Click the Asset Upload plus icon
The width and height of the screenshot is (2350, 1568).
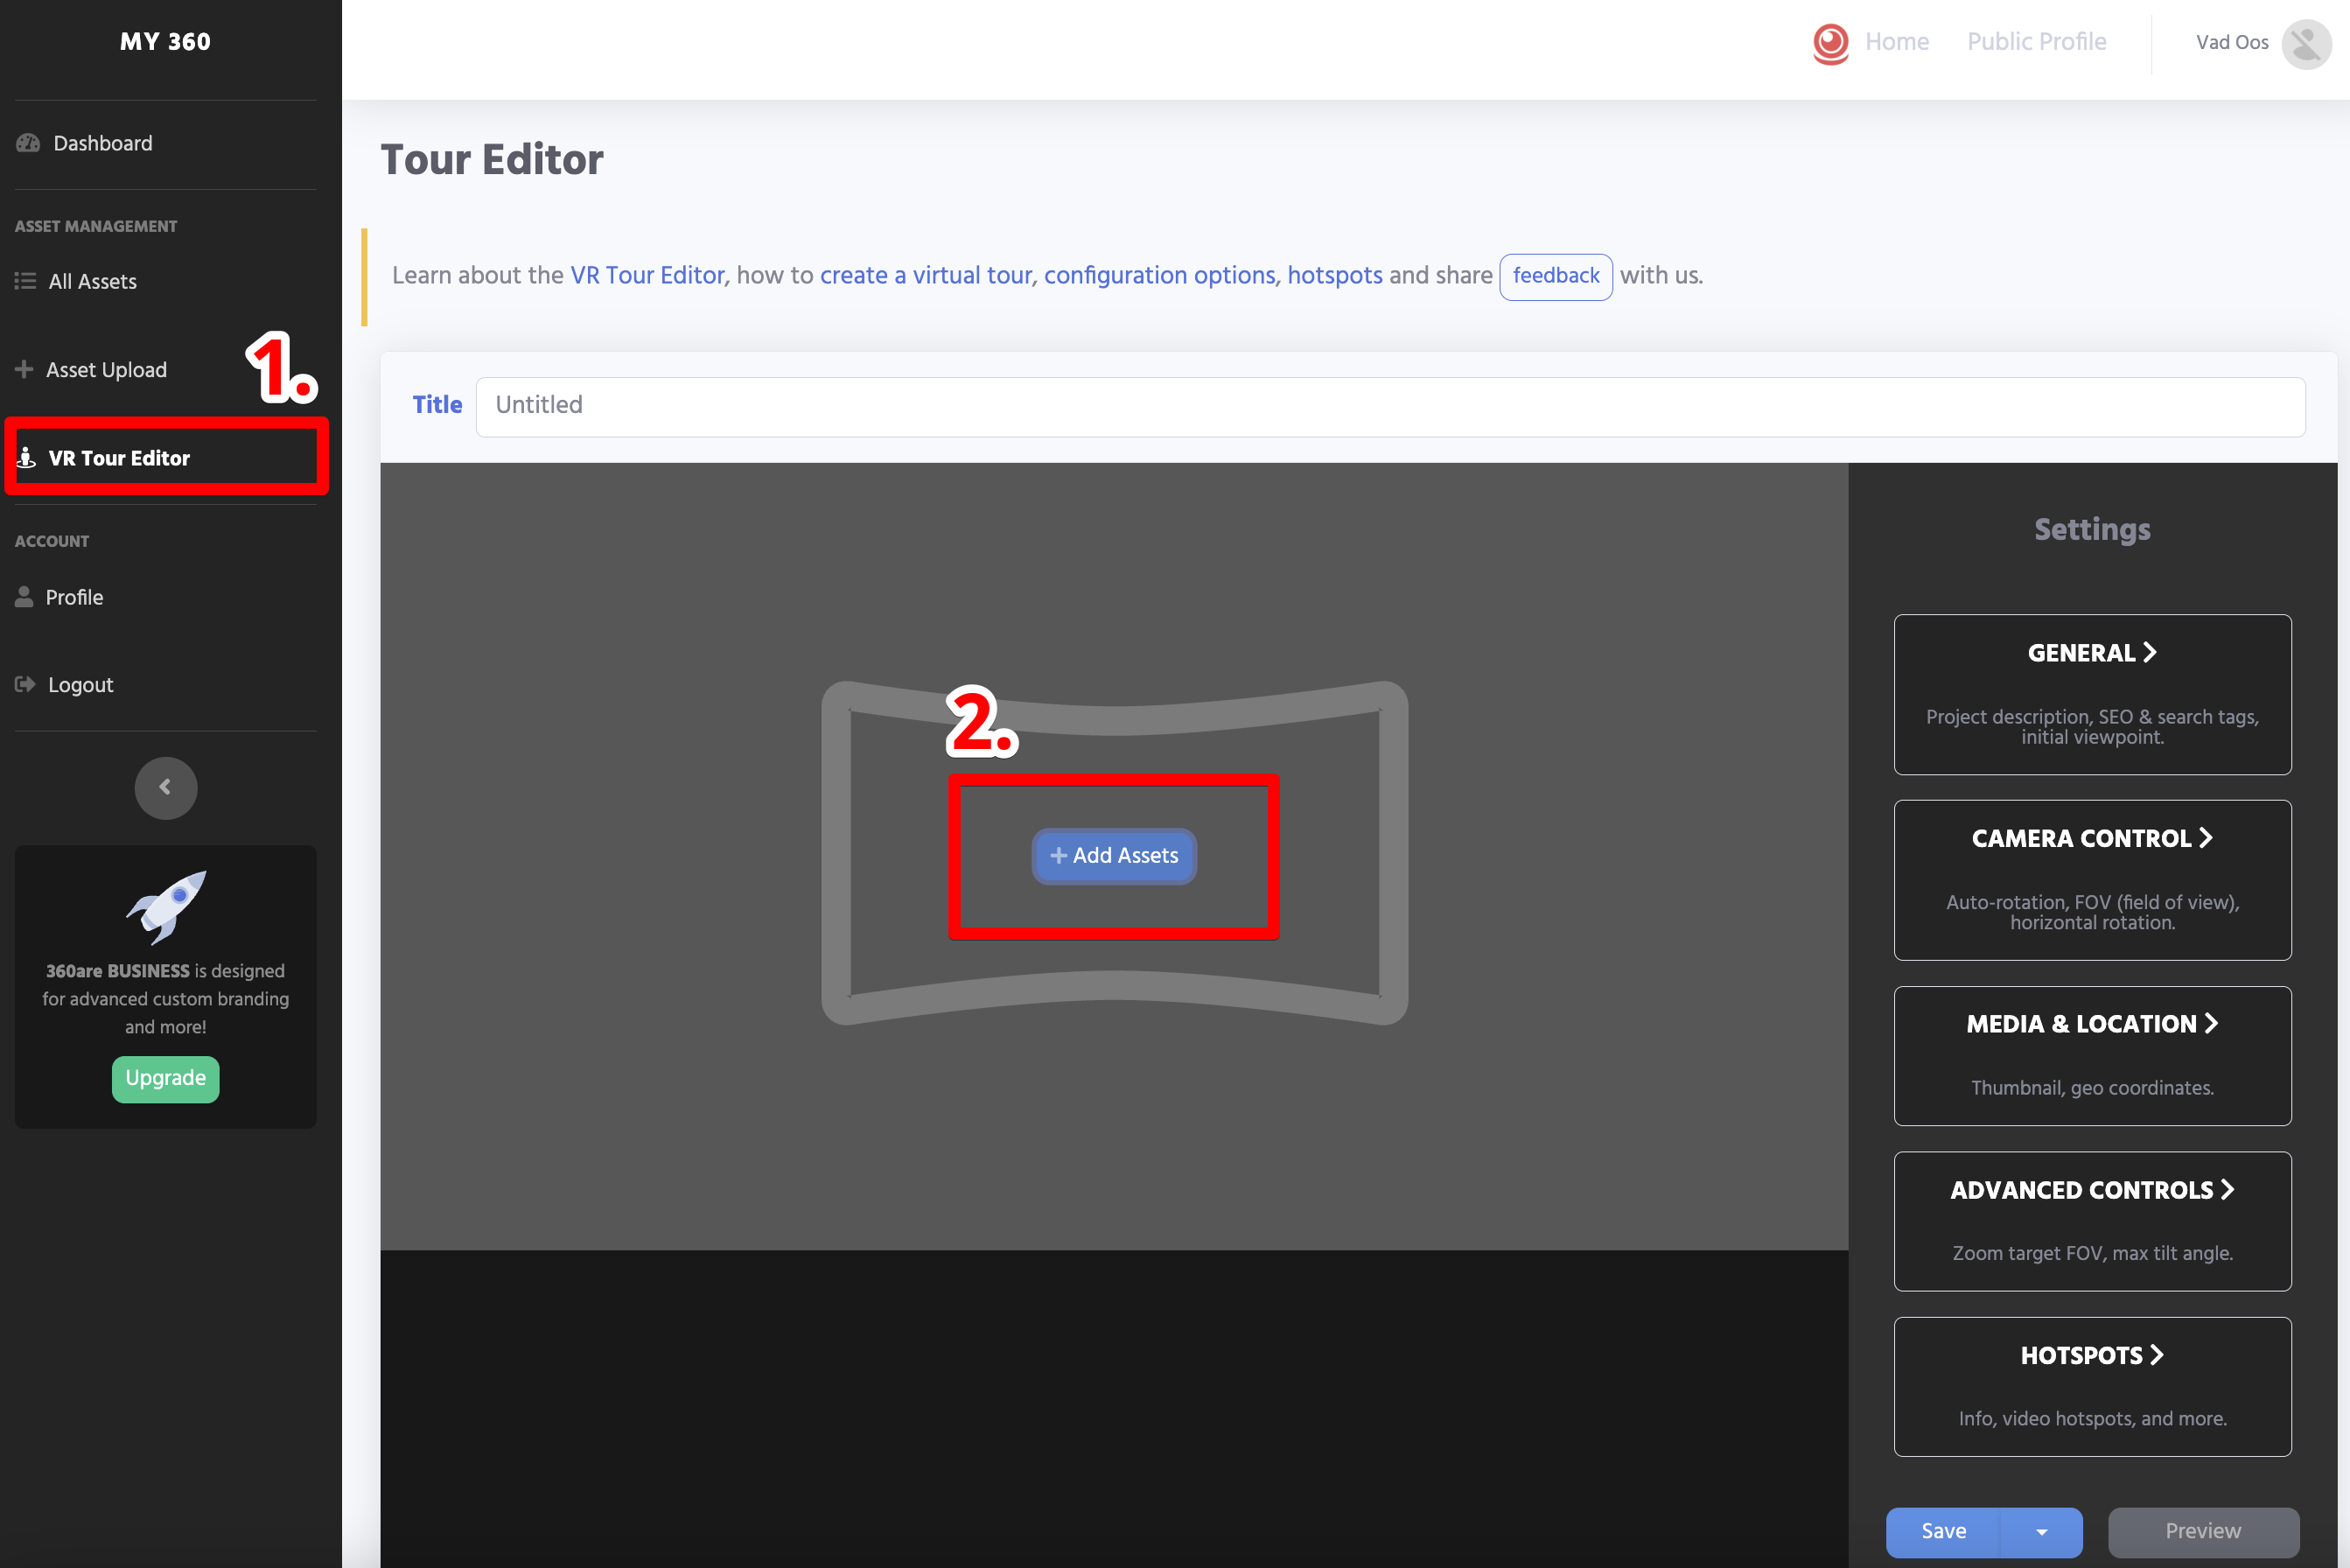[24, 369]
